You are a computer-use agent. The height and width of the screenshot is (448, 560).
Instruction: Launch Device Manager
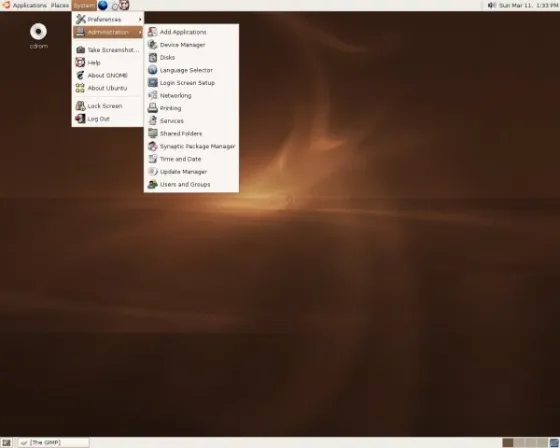click(191, 45)
